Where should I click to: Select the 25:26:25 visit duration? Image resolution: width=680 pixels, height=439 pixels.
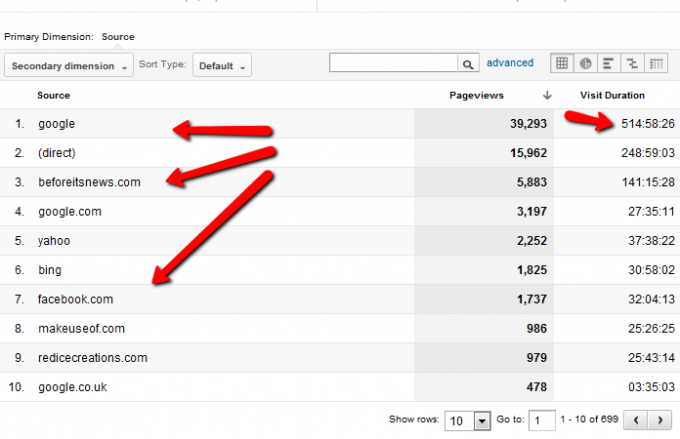[651, 329]
